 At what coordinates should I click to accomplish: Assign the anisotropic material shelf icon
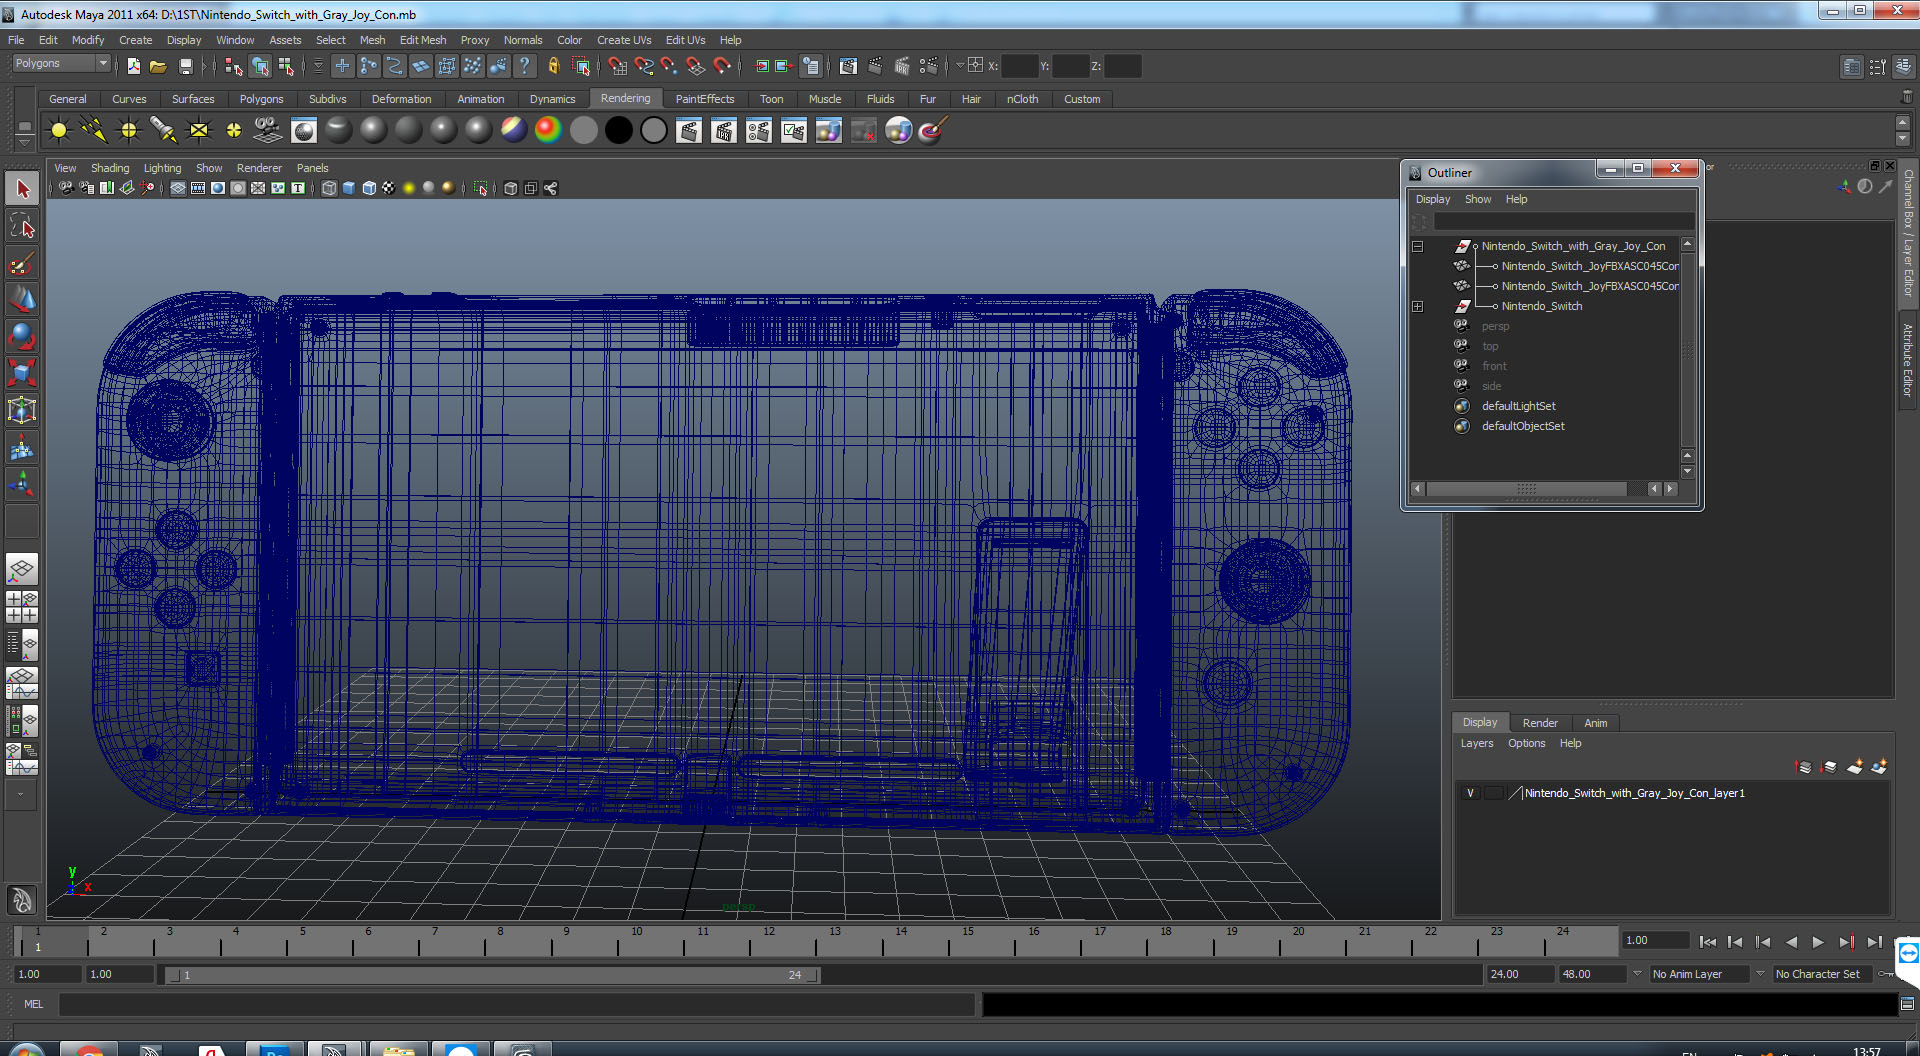pos(339,130)
